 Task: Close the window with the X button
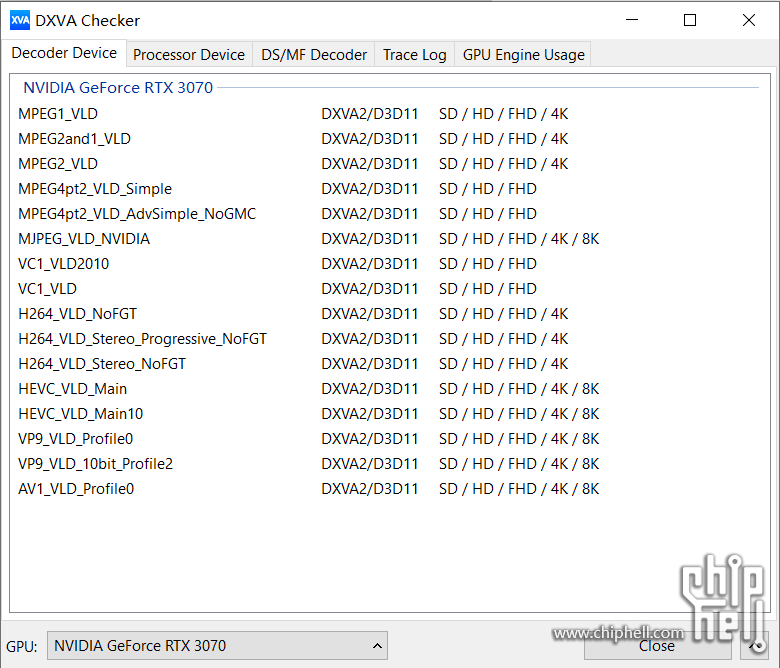749,20
